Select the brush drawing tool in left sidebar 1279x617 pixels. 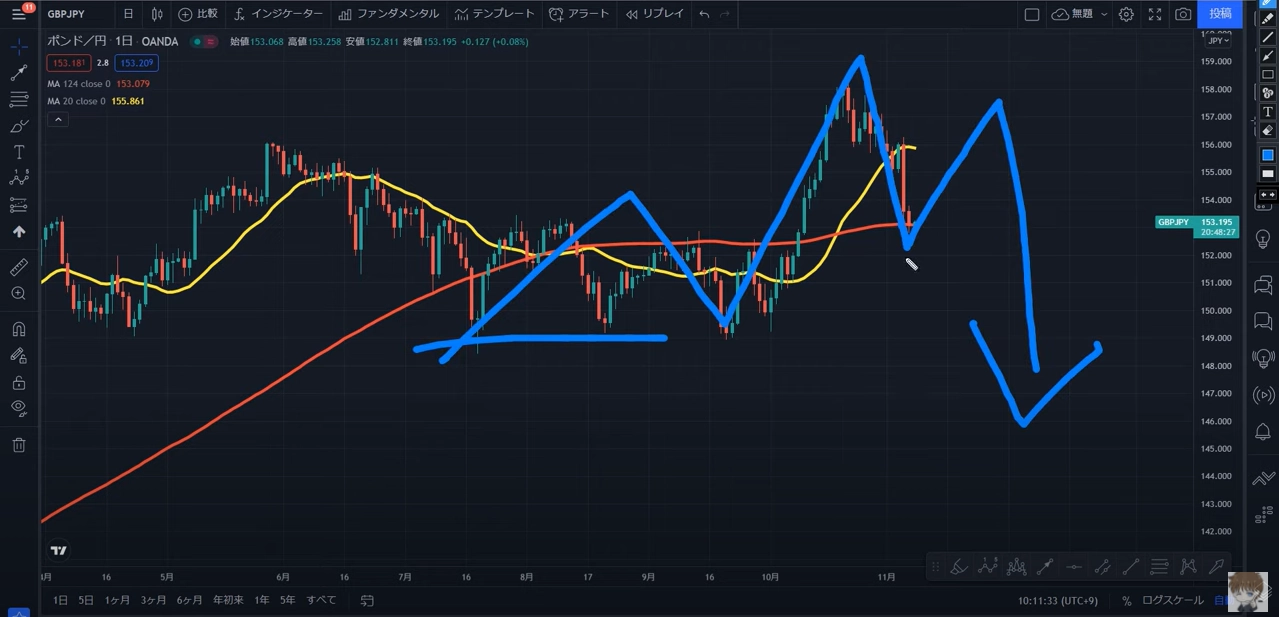18,126
